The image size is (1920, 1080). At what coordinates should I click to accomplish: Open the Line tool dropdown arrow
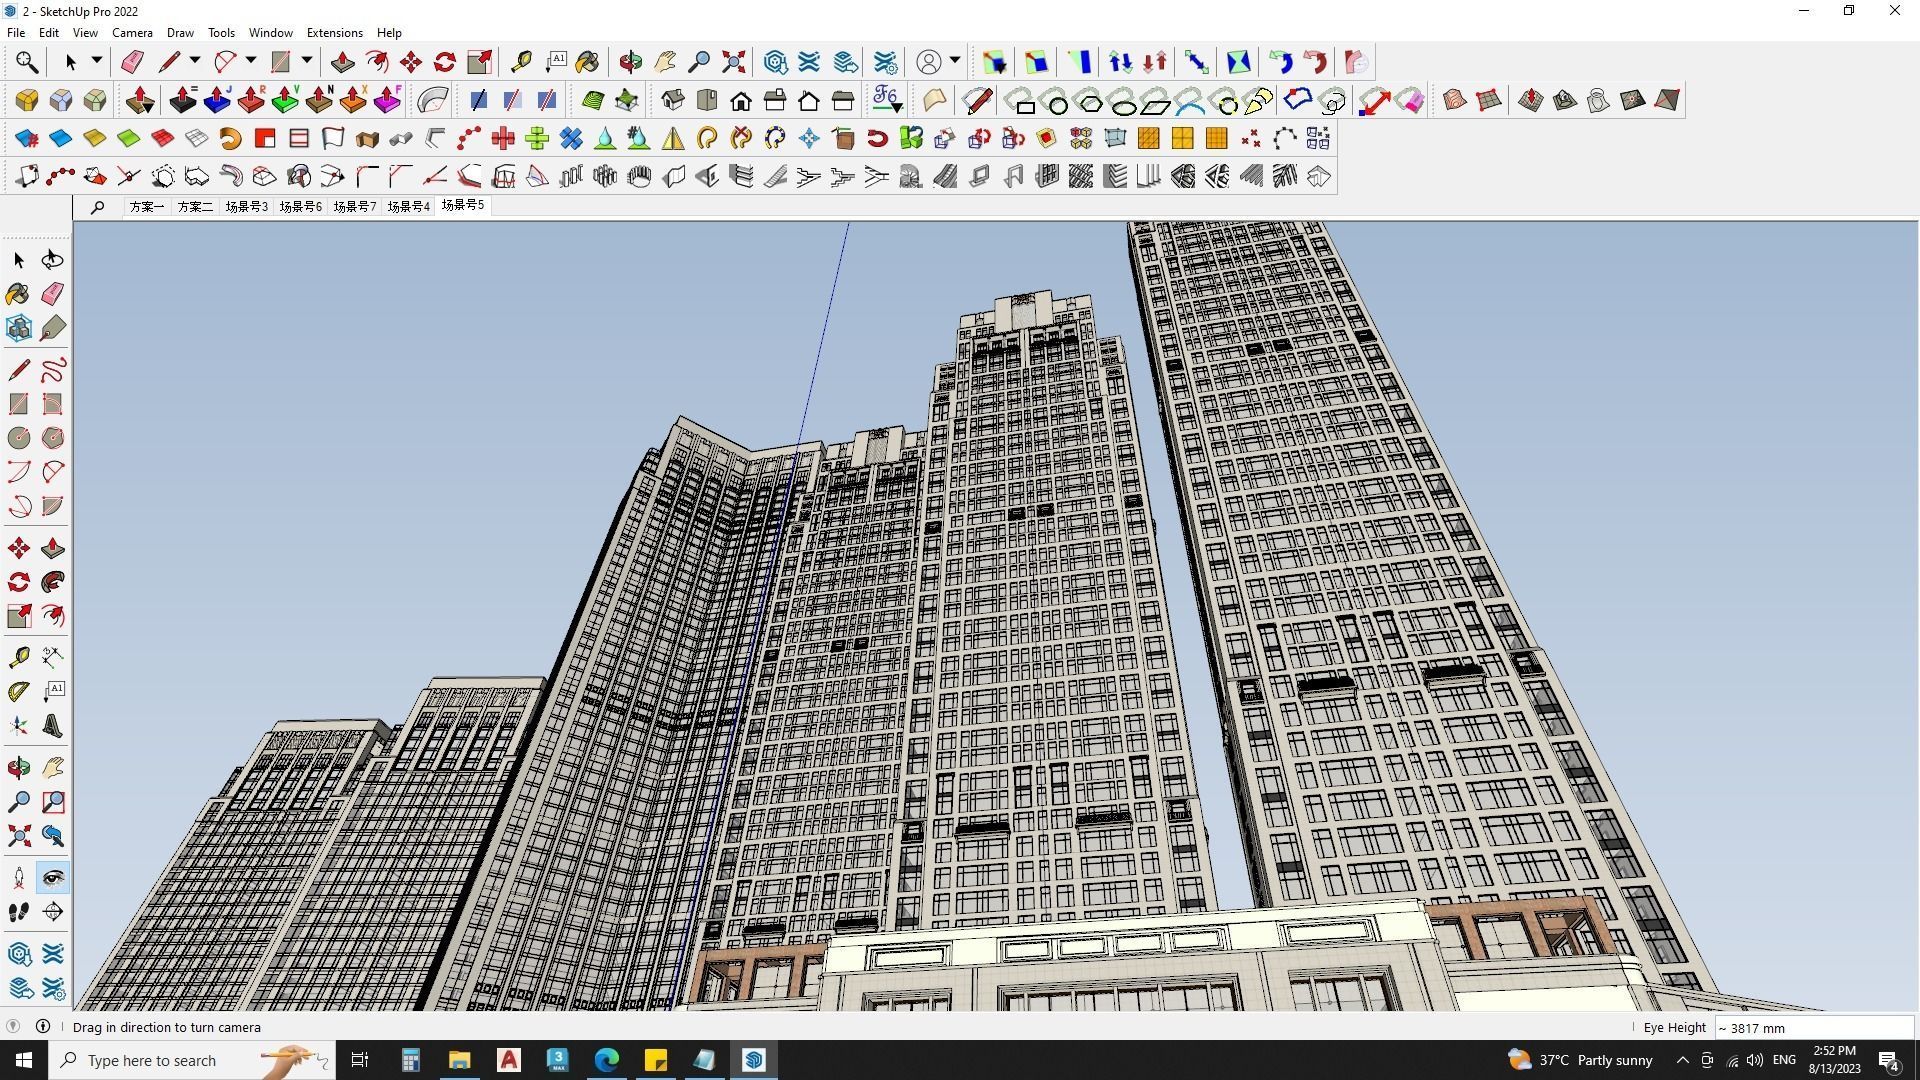coord(195,61)
